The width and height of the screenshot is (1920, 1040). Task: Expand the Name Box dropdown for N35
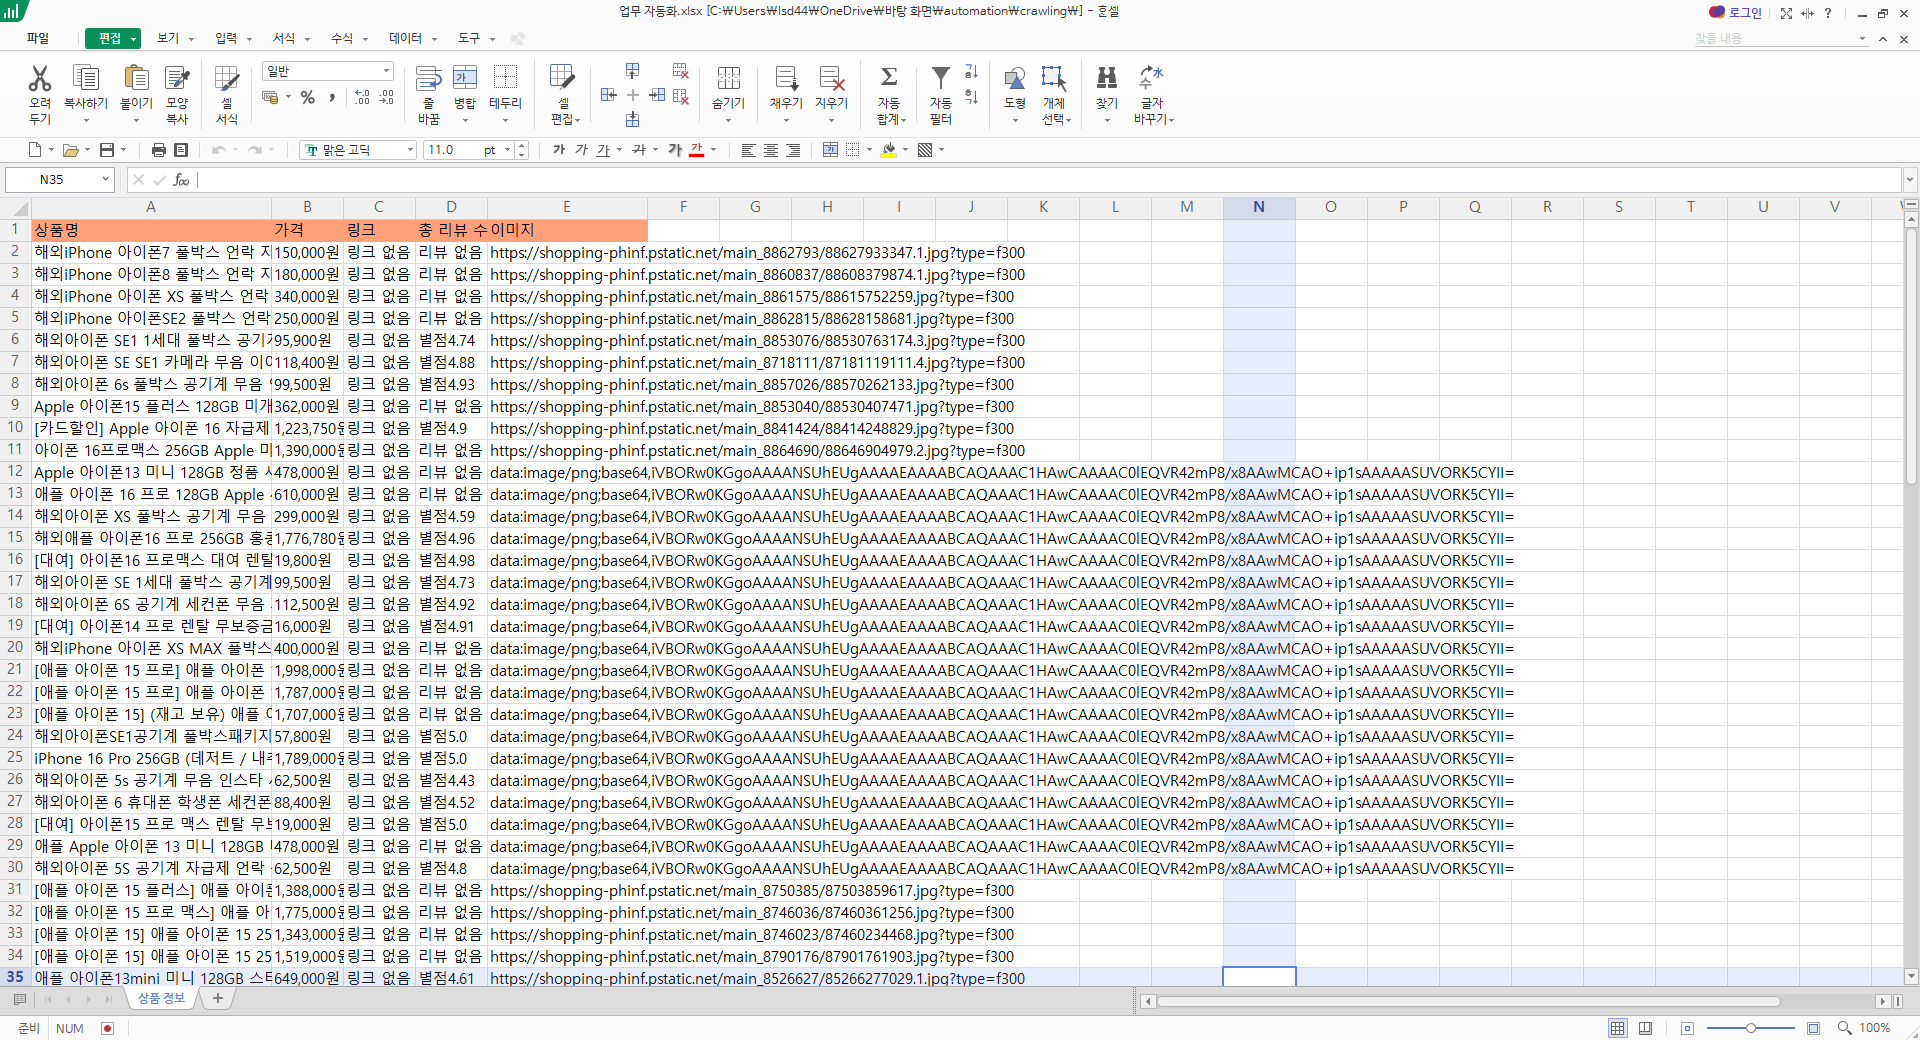pyautogui.click(x=105, y=180)
